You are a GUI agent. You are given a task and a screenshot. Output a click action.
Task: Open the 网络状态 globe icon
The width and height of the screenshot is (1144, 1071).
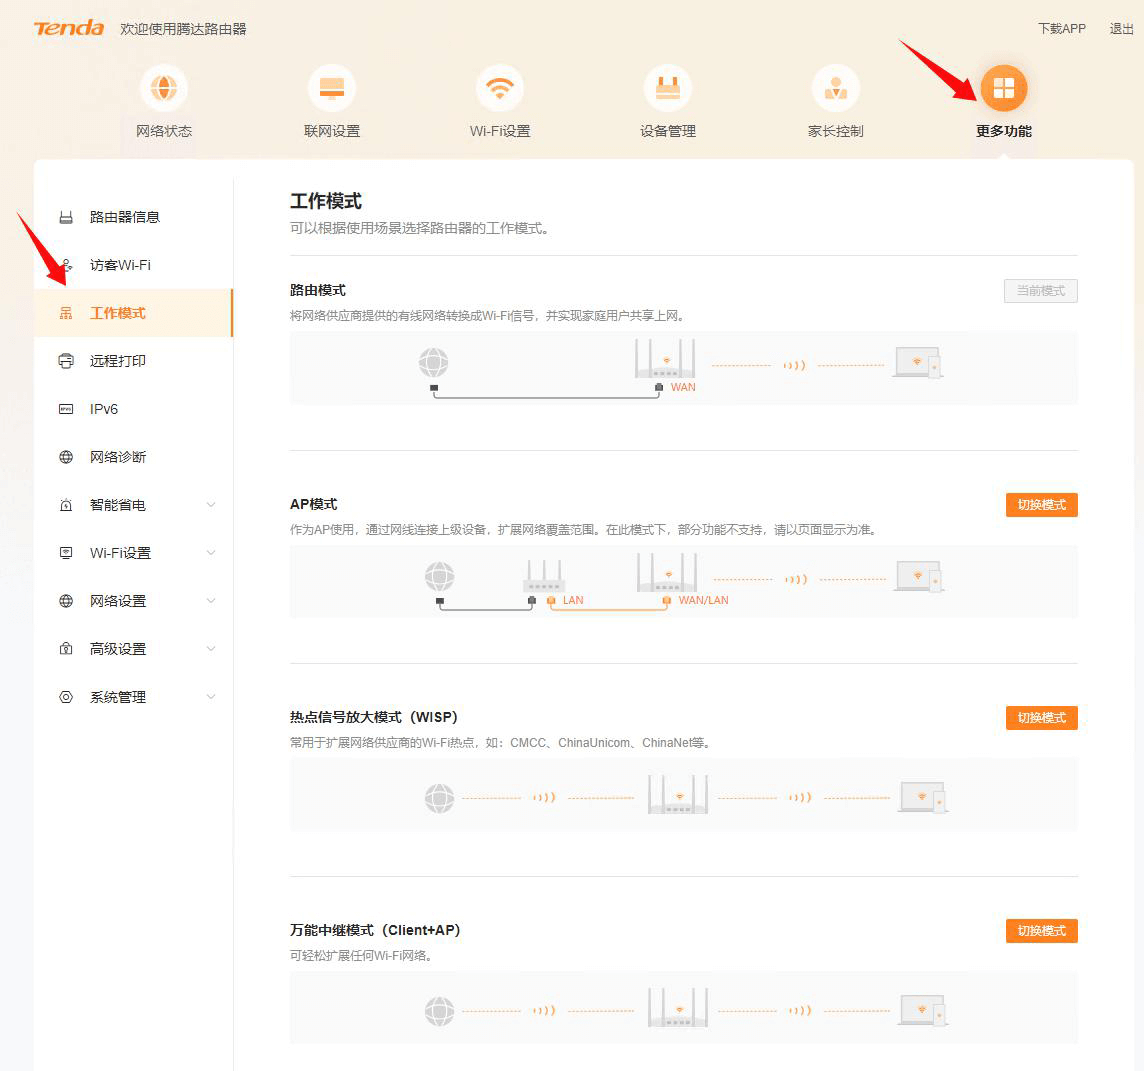pyautogui.click(x=164, y=88)
